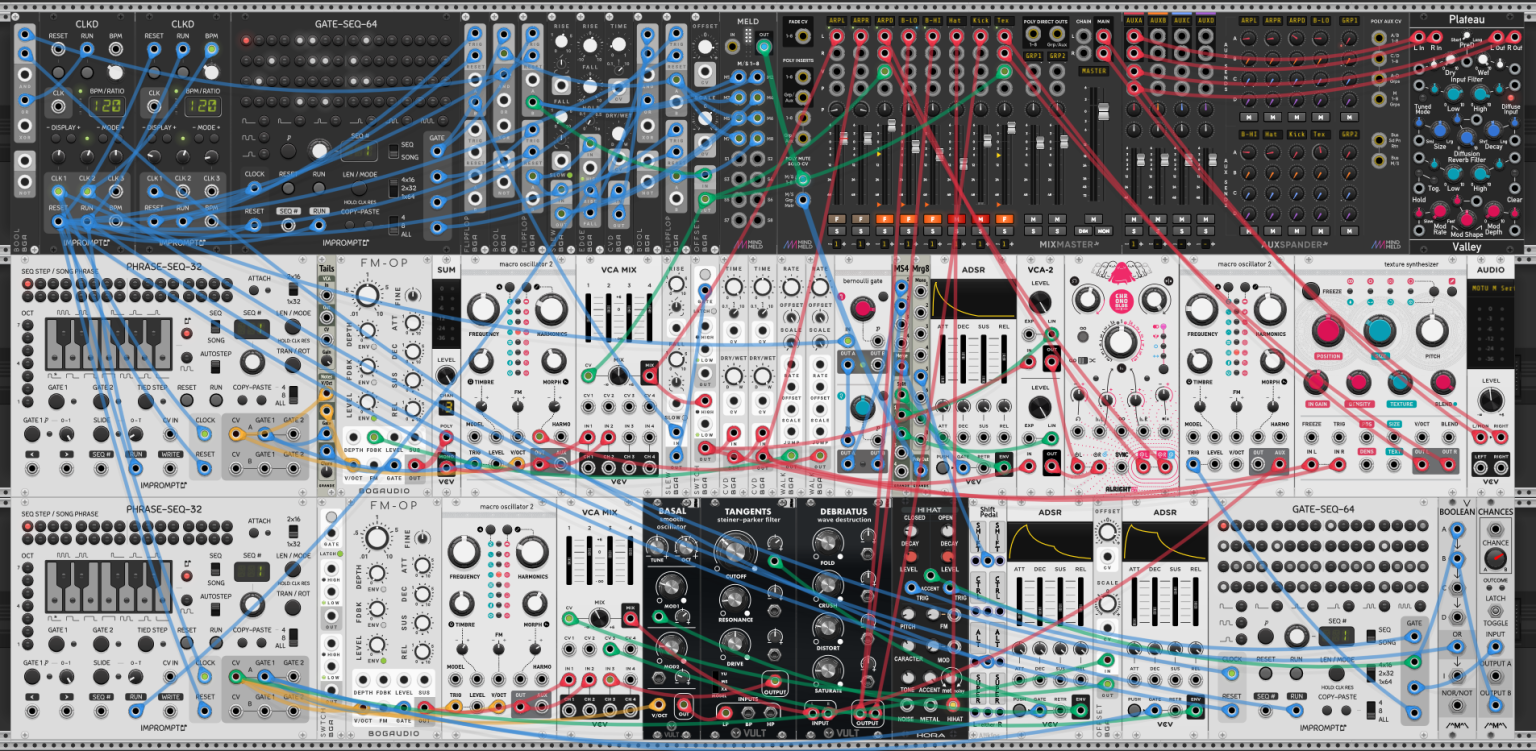Click the MONO button on MixMaster master
Screen dimensions: 1536x751
click(1104, 231)
